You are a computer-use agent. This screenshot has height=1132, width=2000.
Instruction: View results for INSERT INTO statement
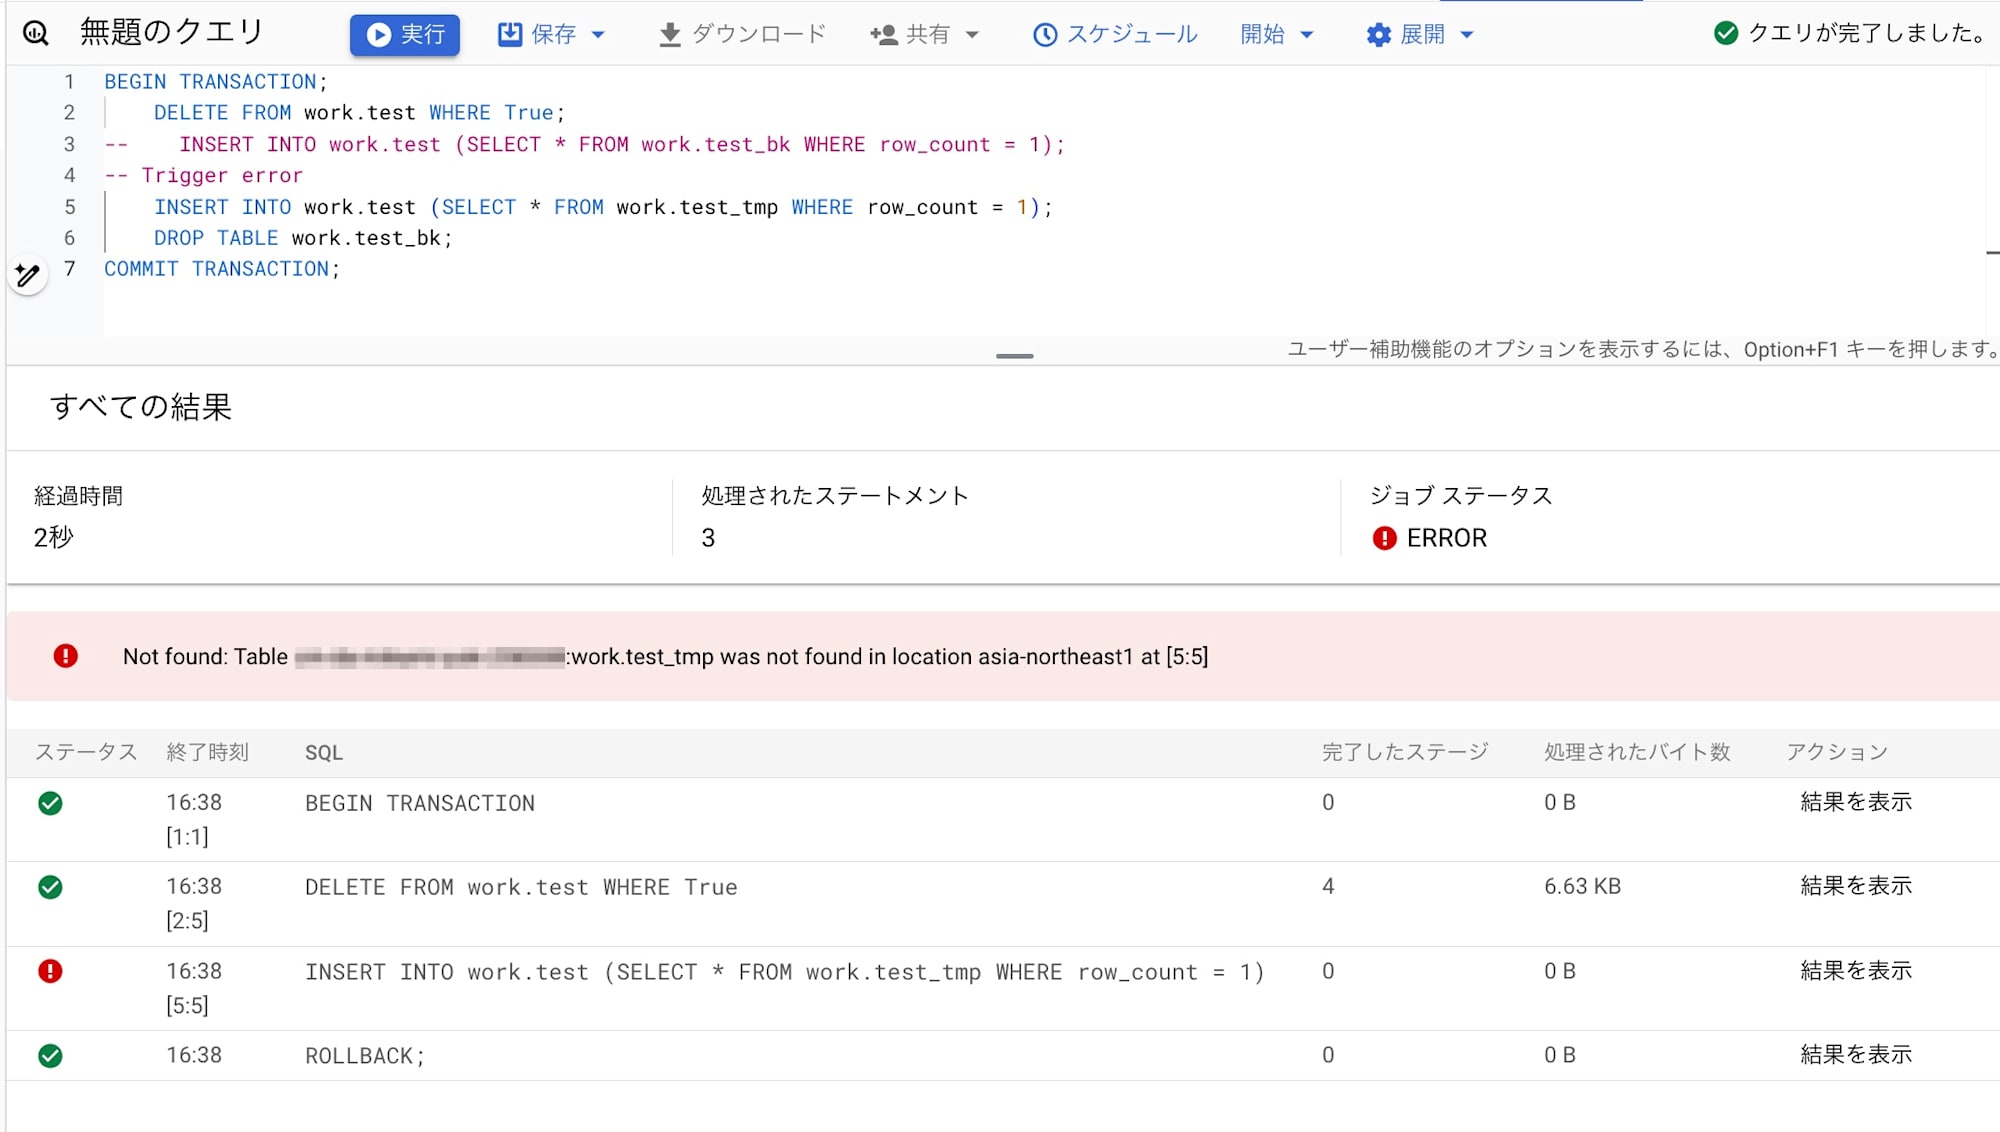tap(1856, 971)
